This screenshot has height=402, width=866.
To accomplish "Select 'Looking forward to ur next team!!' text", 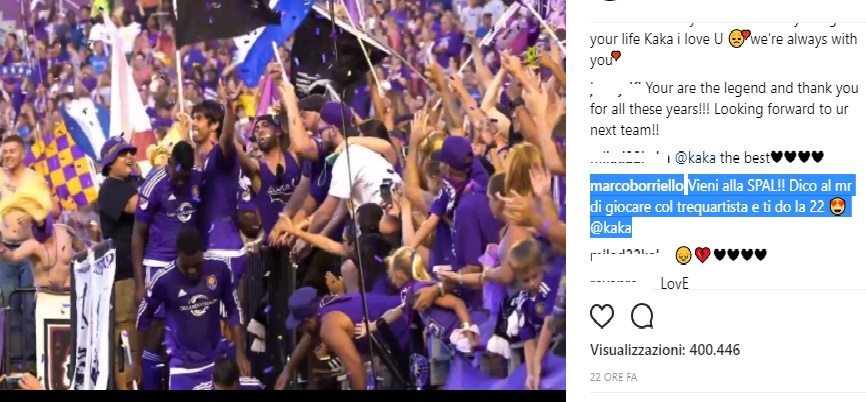I will [x=724, y=119].
